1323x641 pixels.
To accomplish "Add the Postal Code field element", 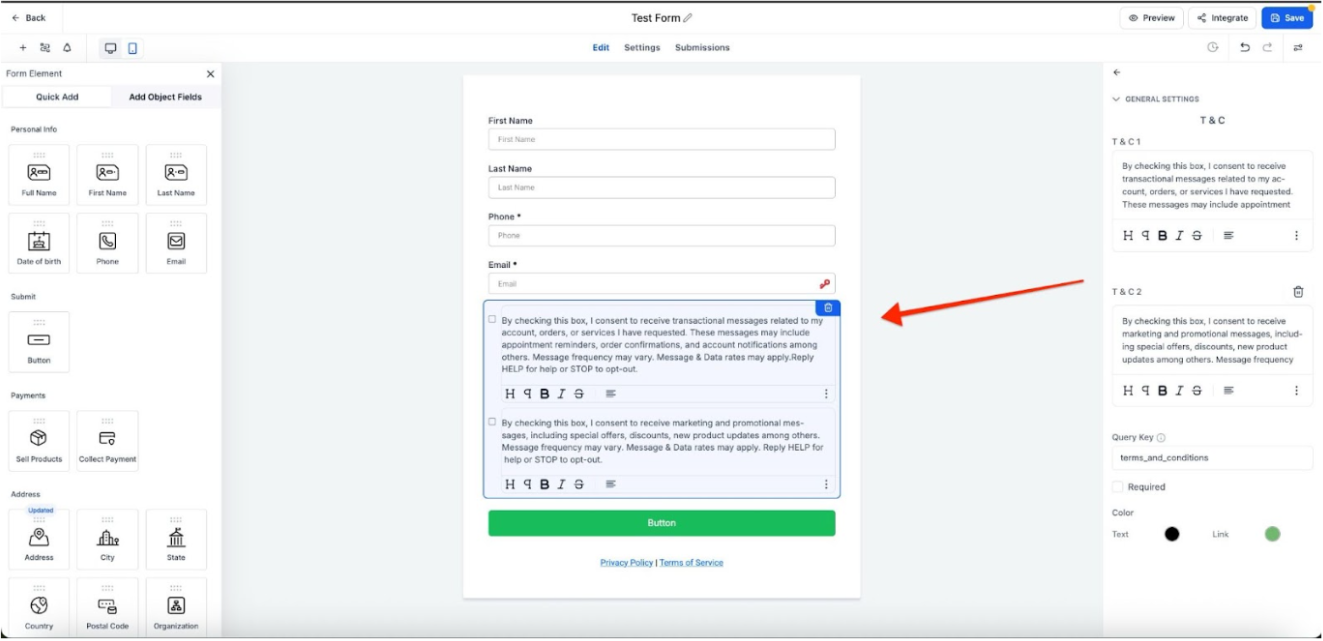I will (x=108, y=608).
